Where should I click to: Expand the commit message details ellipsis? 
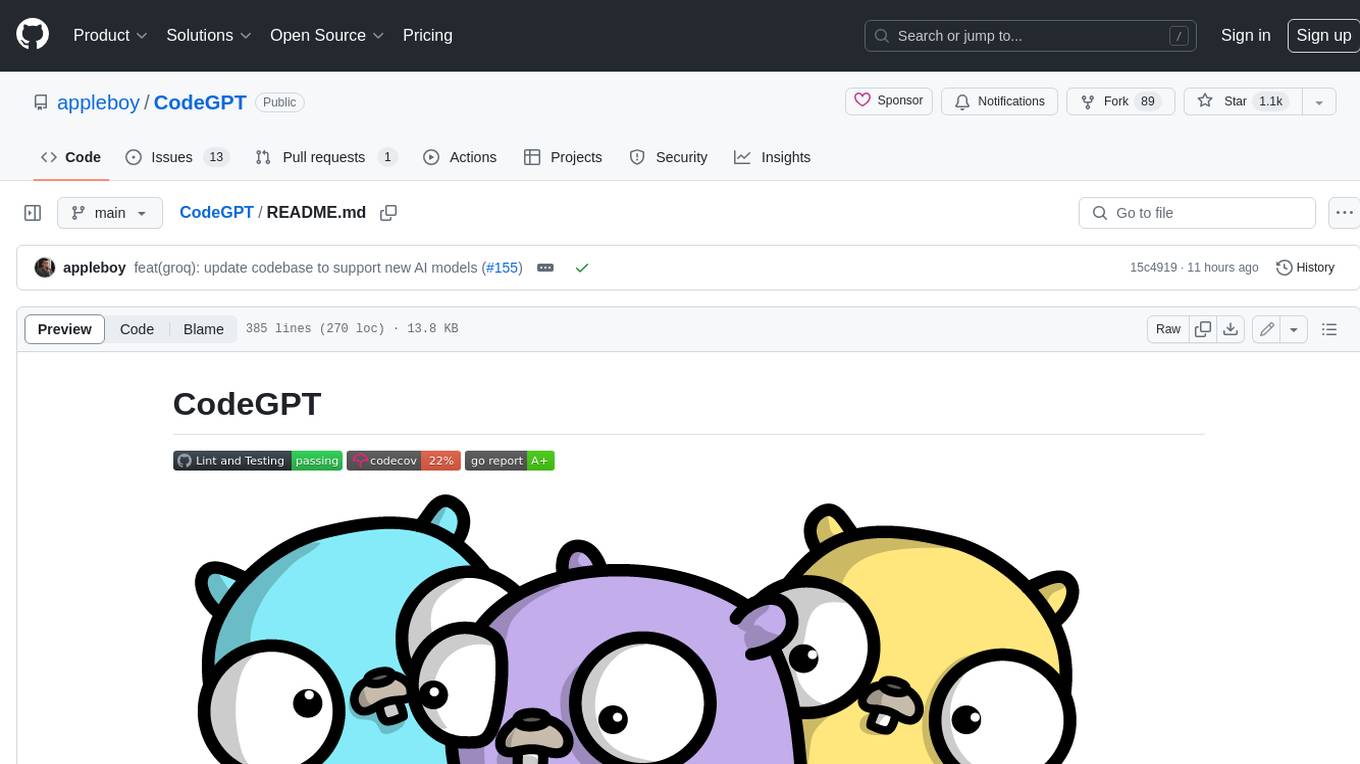[x=545, y=267]
